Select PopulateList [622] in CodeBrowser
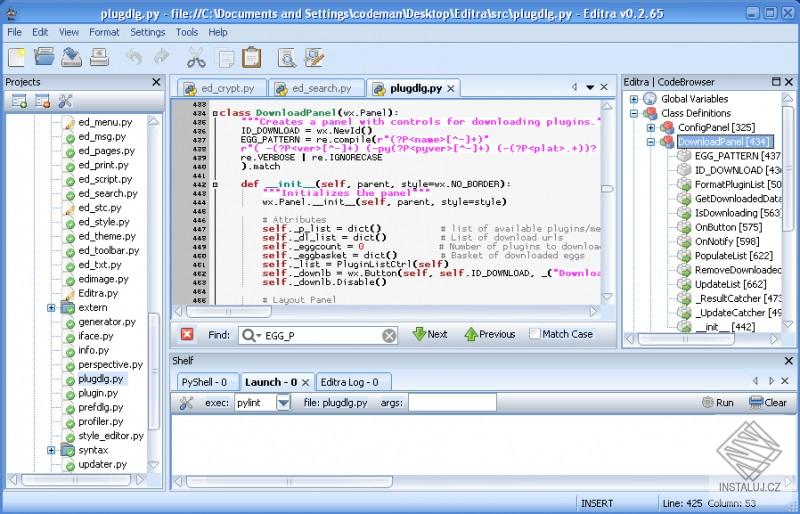 click(x=734, y=256)
